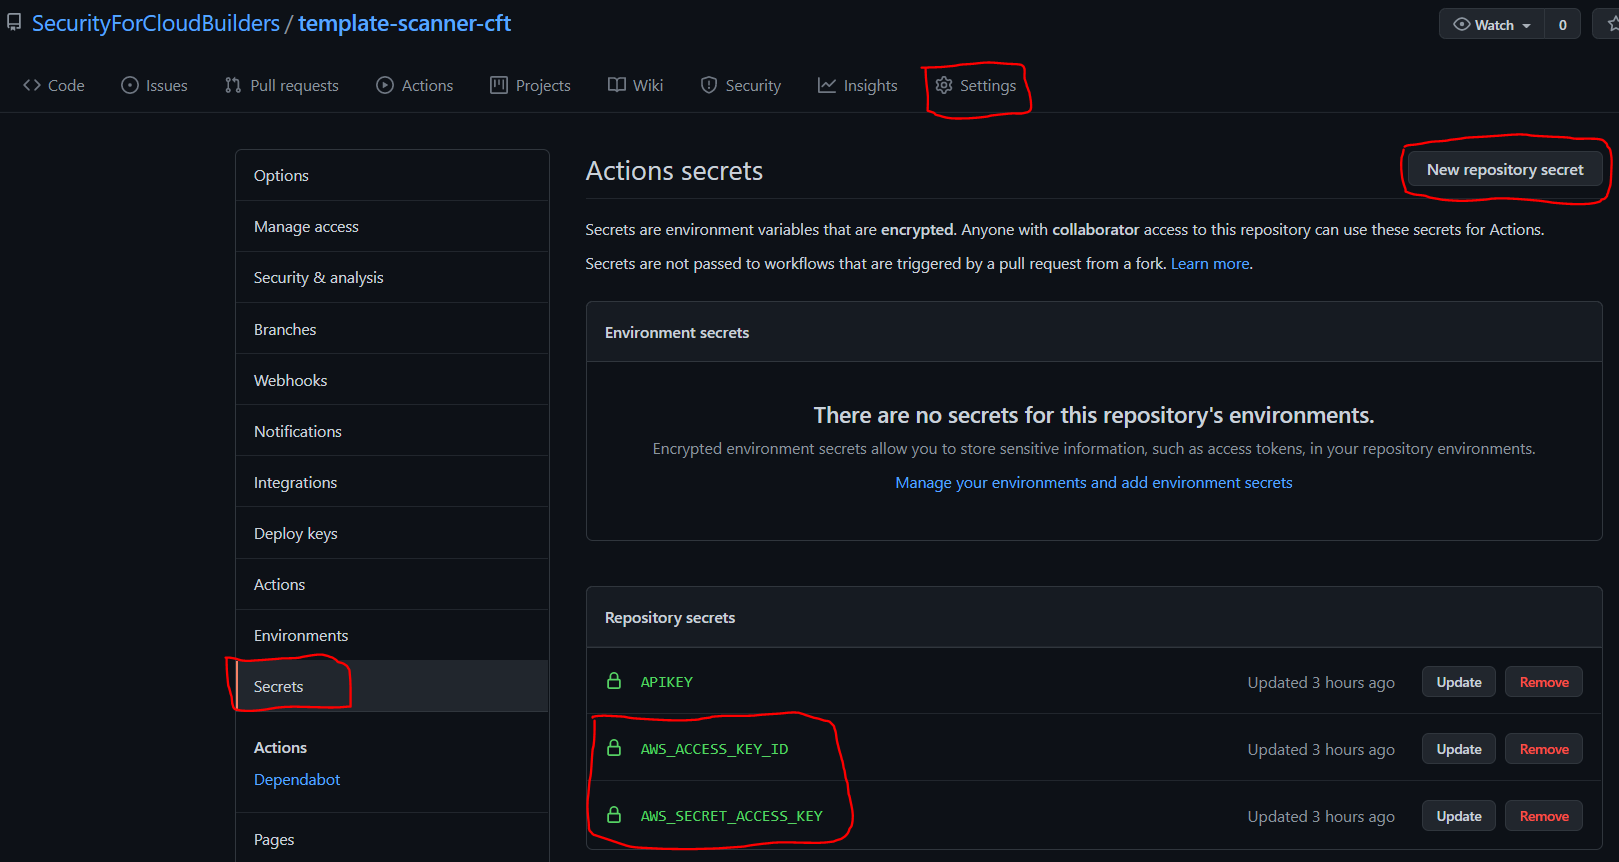Follow the Learn more link
Viewport: 1619px width, 862px height.
(1210, 264)
